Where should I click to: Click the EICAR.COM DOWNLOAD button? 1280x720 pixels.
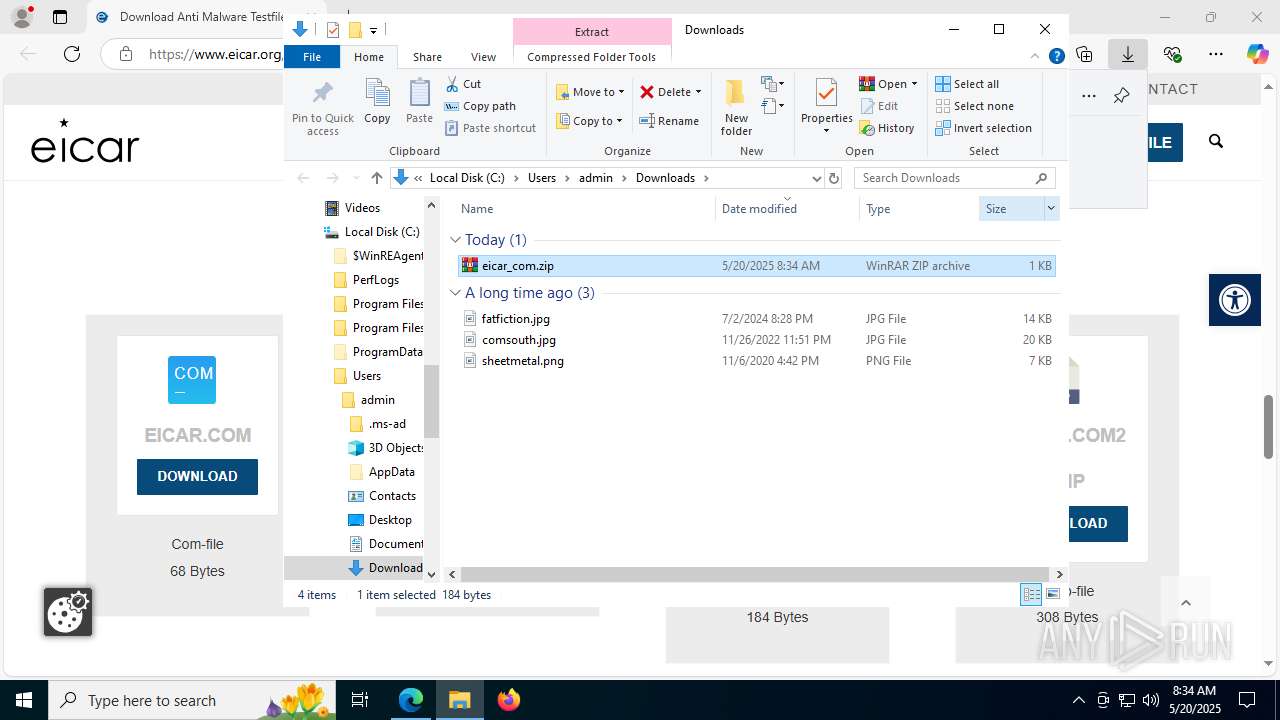pos(197,476)
